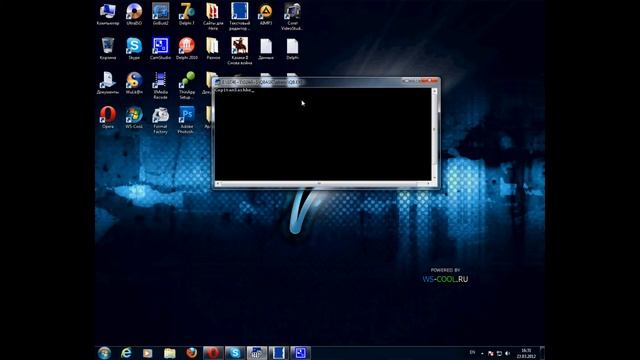
Task: Click console vertical scrollbar down arrow
Action: pos(434,178)
